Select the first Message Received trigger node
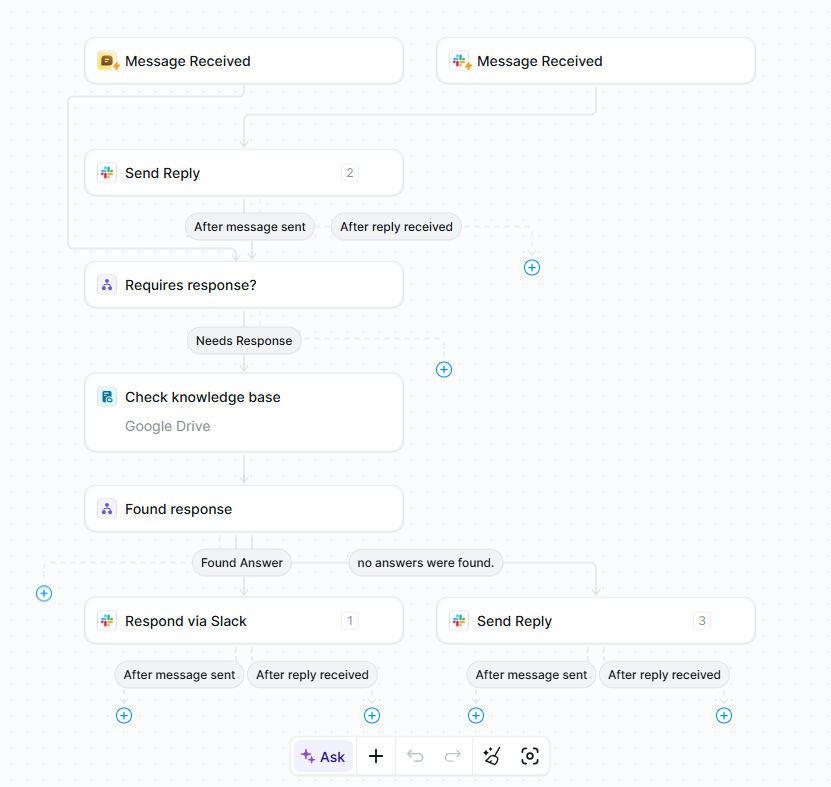 (x=244, y=61)
